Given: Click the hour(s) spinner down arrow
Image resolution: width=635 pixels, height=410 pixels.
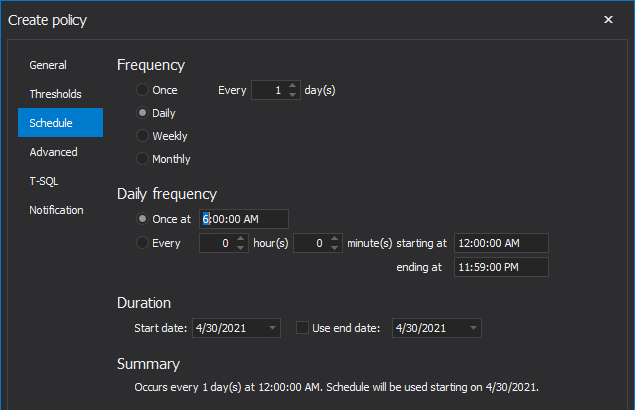Looking at the screenshot, I should pyautogui.click(x=241, y=248).
